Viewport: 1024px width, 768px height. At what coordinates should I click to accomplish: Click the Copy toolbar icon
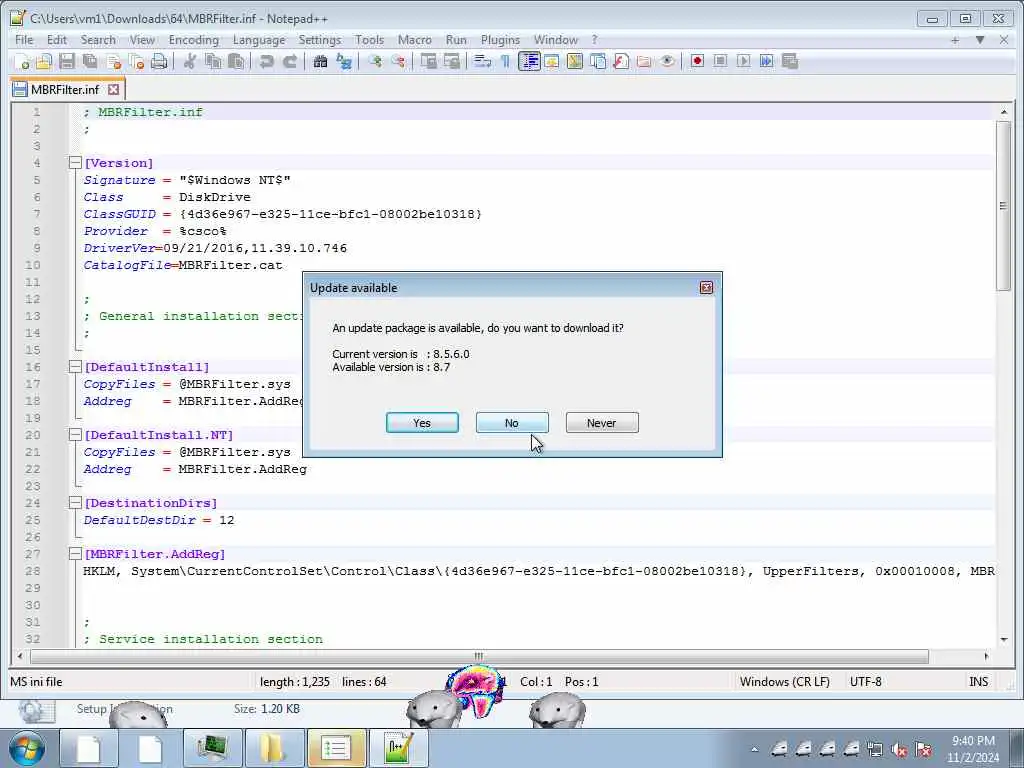coord(213,61)
